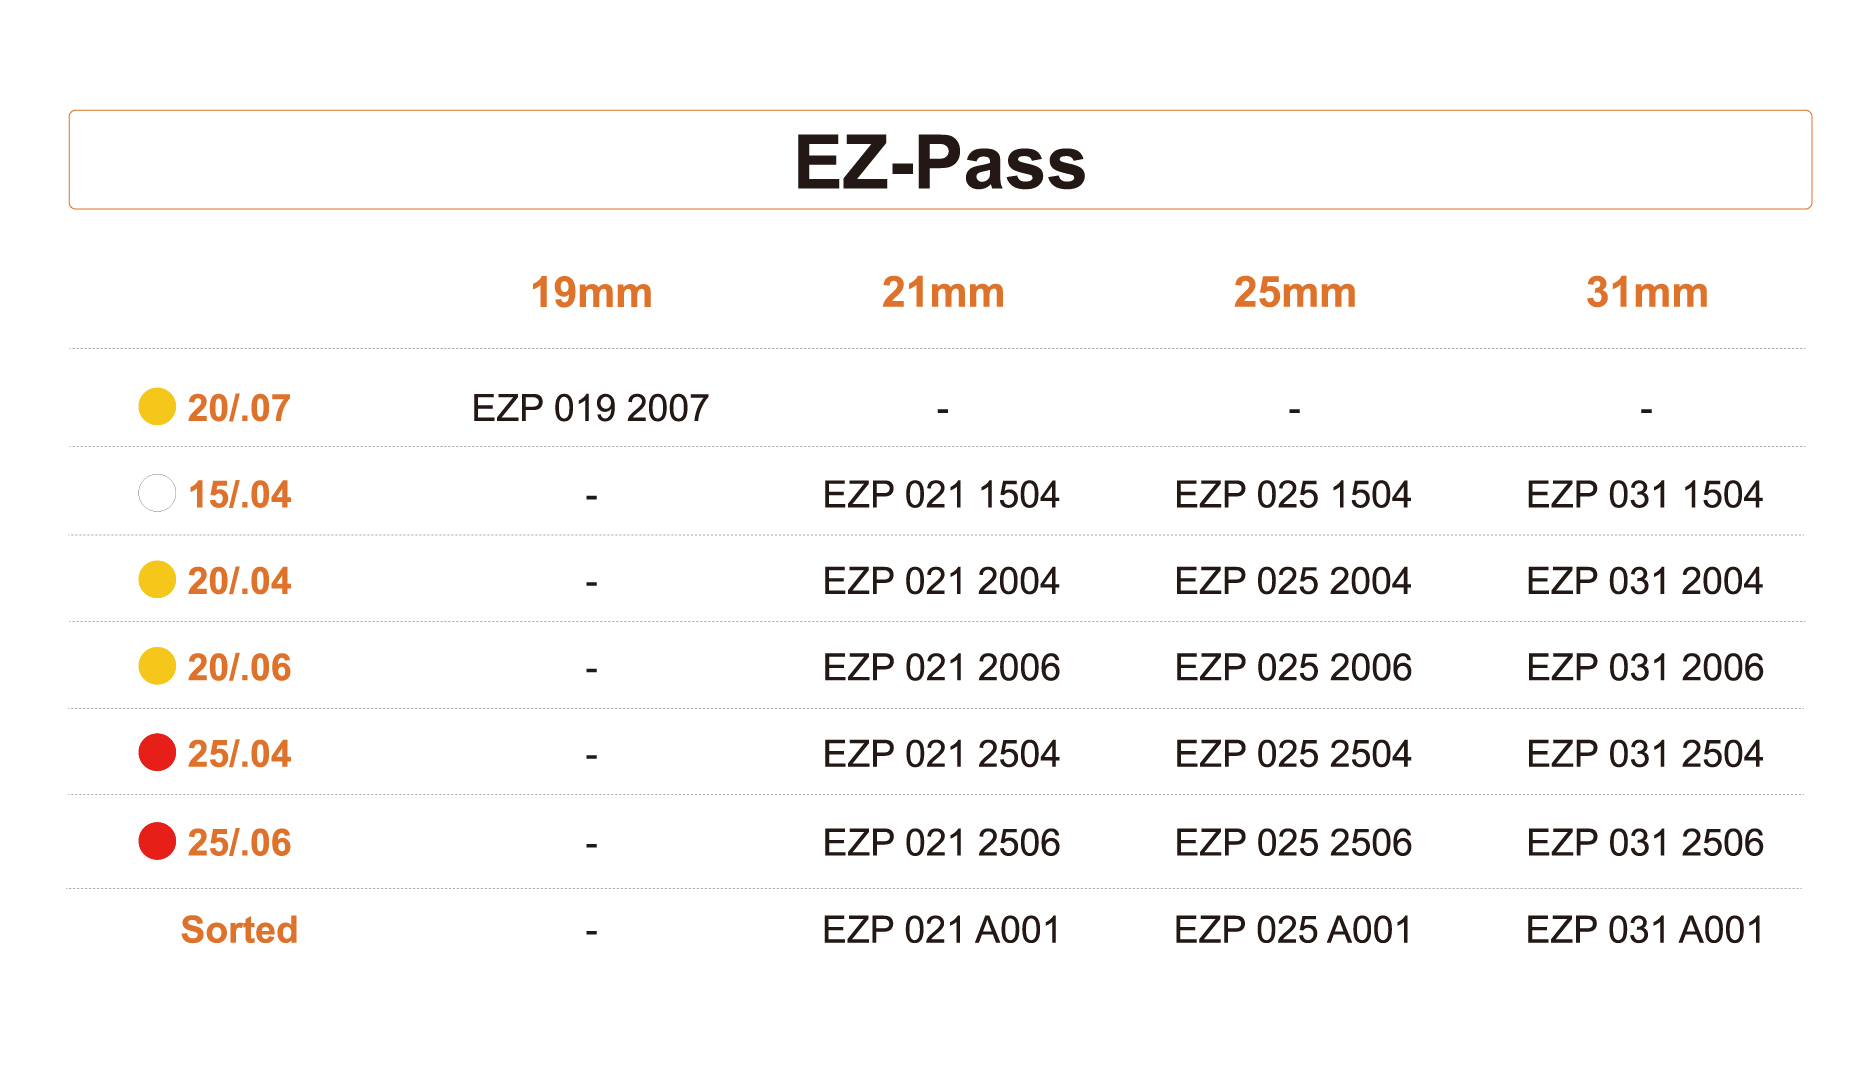Screen dimensions: 1876x1069
Task: Select the 21mm column header
Action: pos(943,293)
